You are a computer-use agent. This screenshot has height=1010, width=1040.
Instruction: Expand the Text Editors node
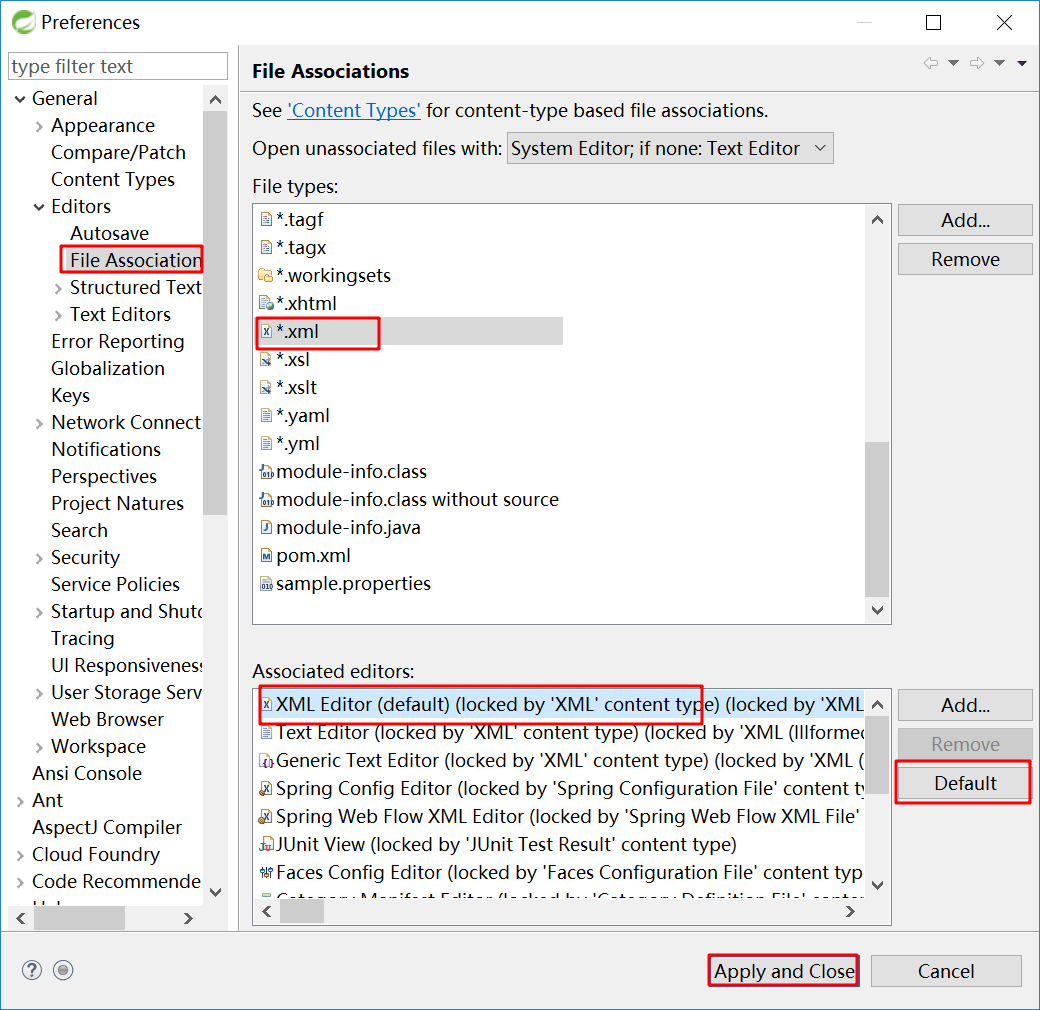(58, 315)
